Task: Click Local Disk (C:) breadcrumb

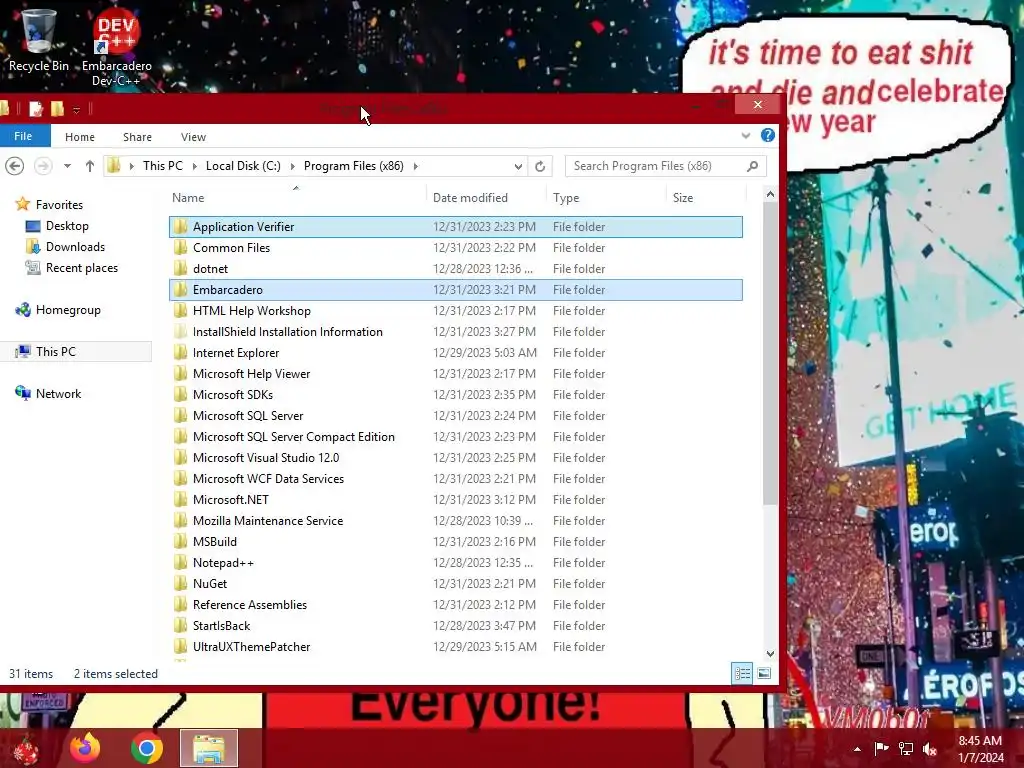Action: [243, 166]
